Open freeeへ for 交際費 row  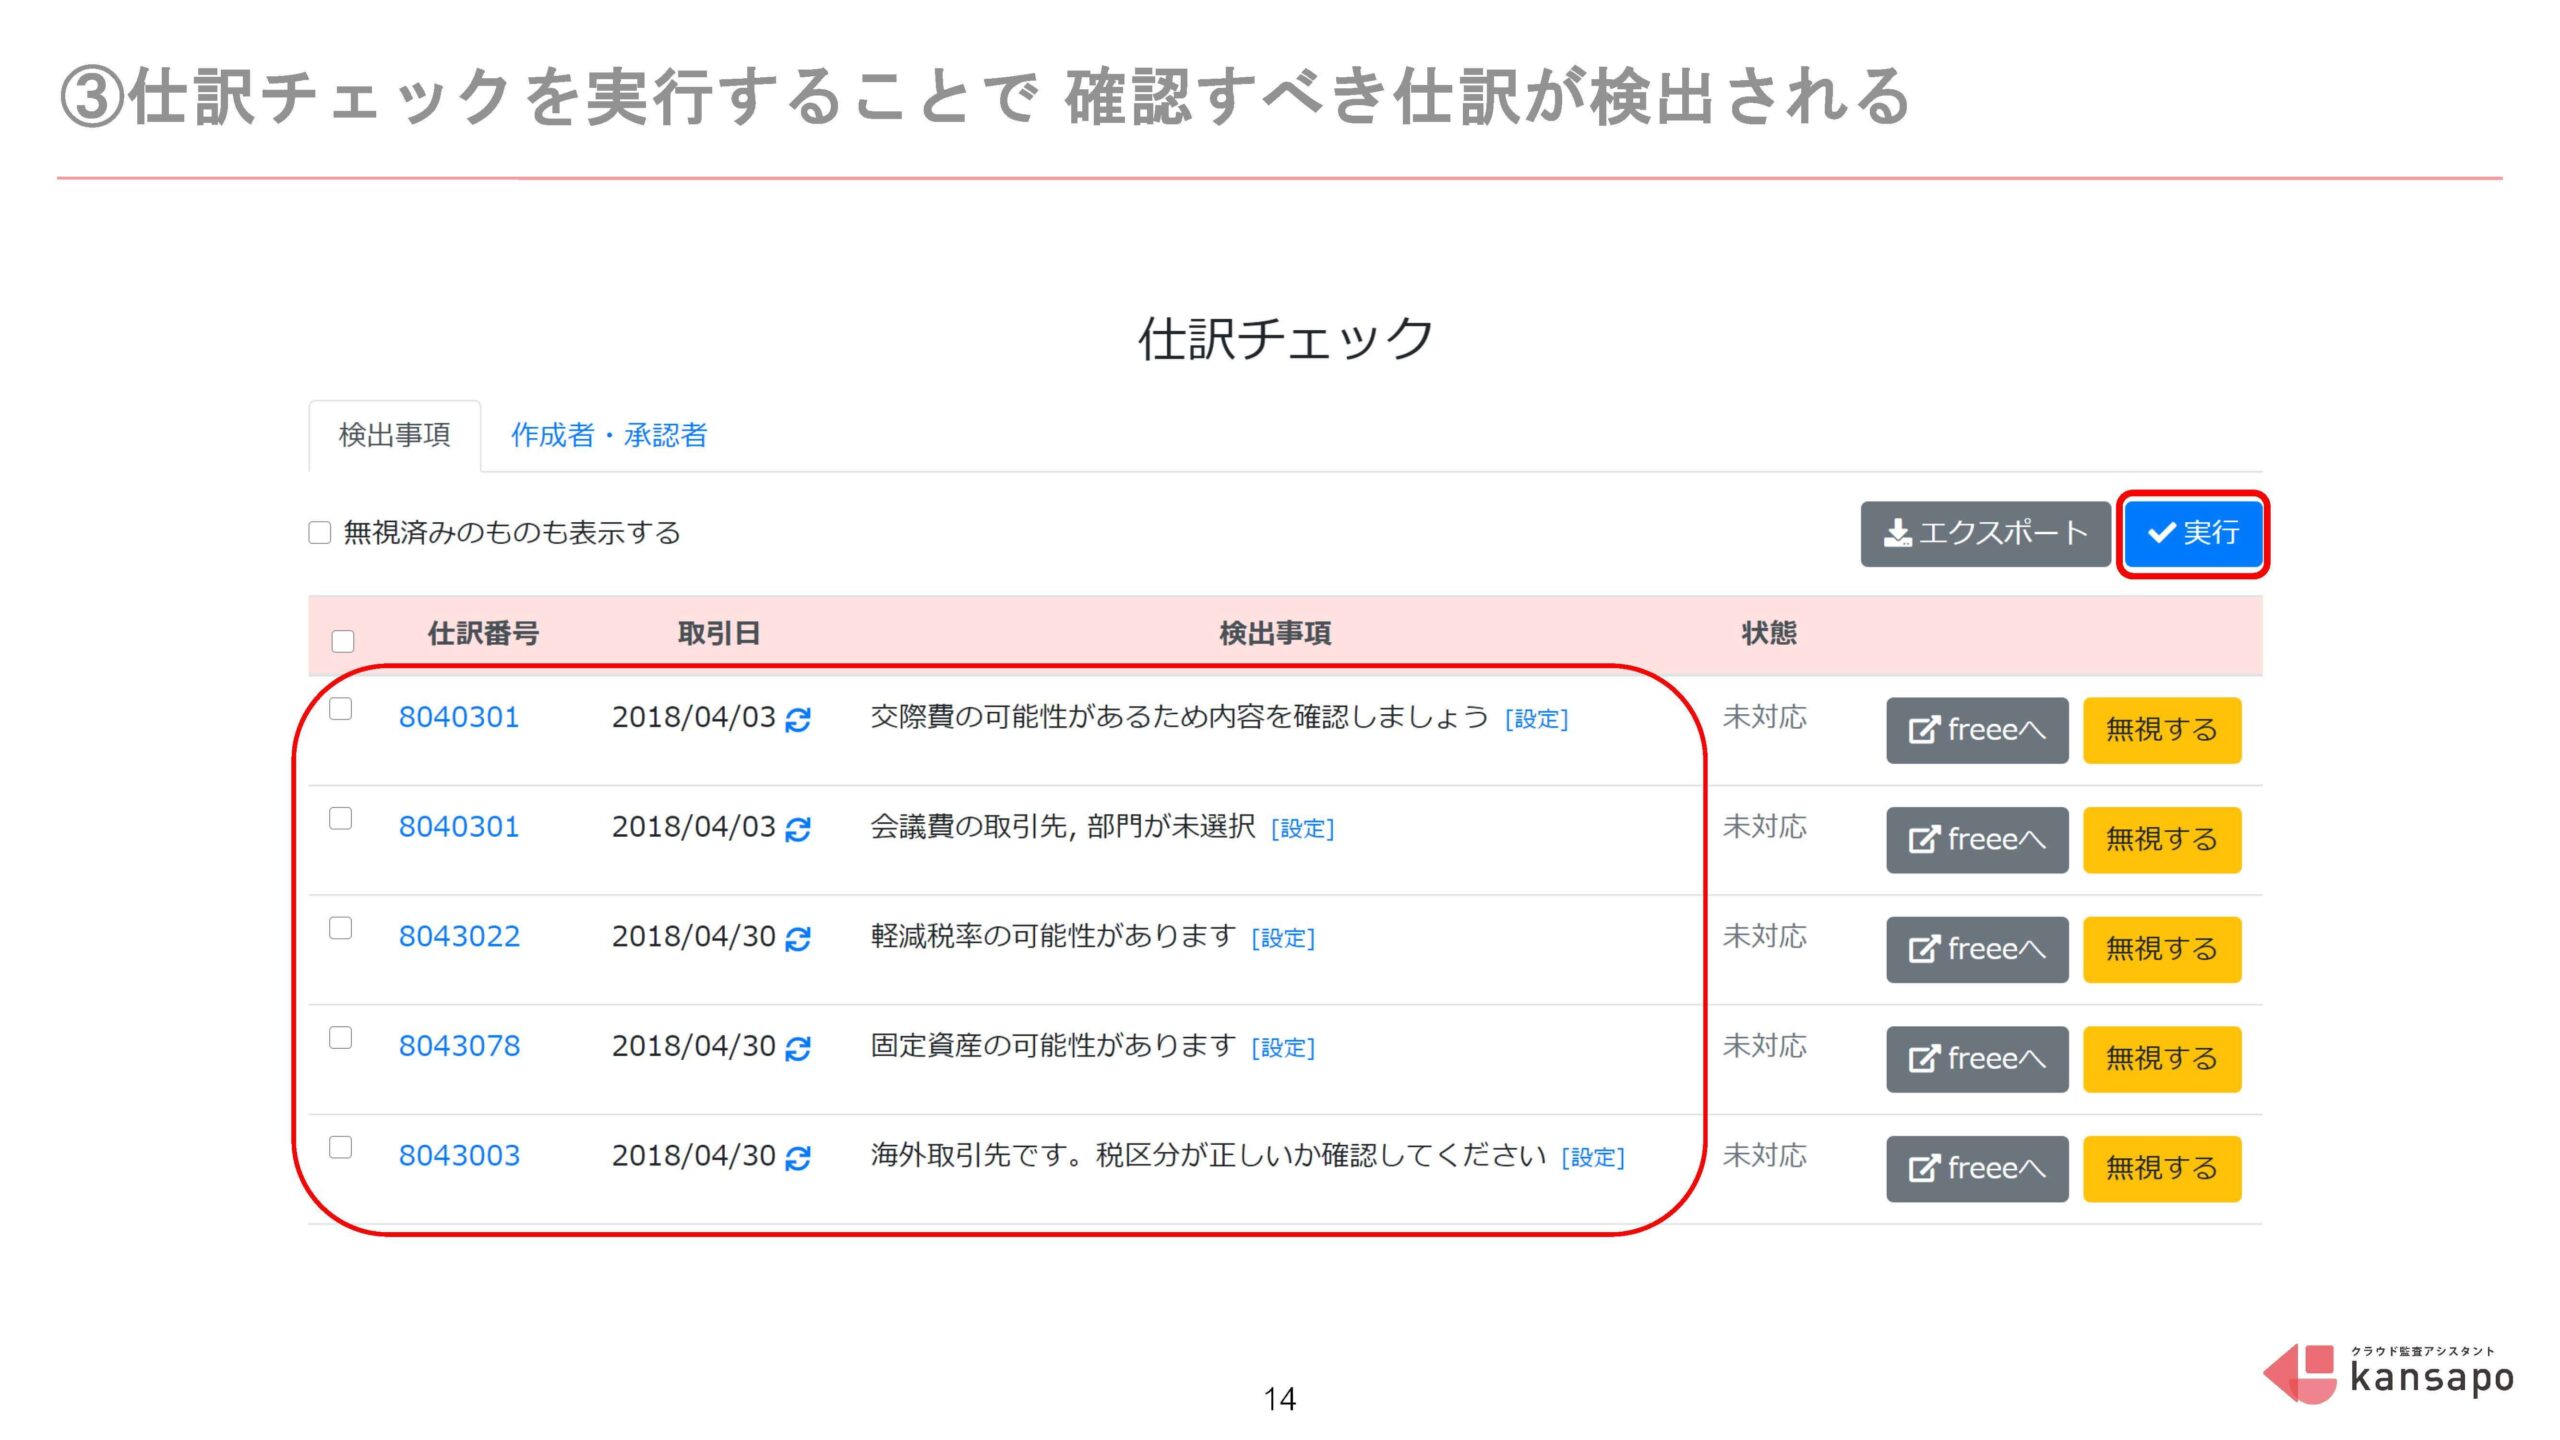click(1977, 730)
